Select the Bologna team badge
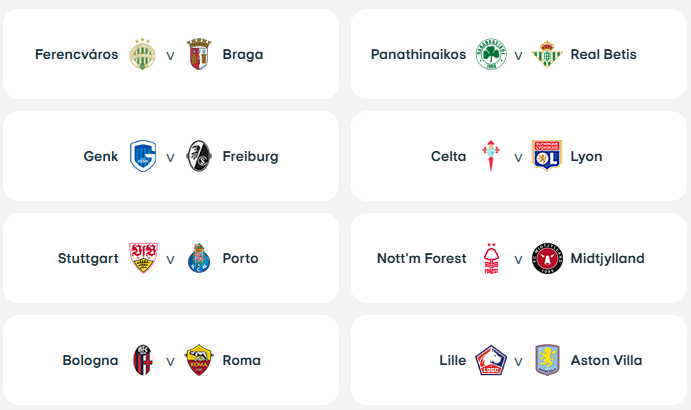Viewport: 691px width, 410px height. click(x=142, y=360)
